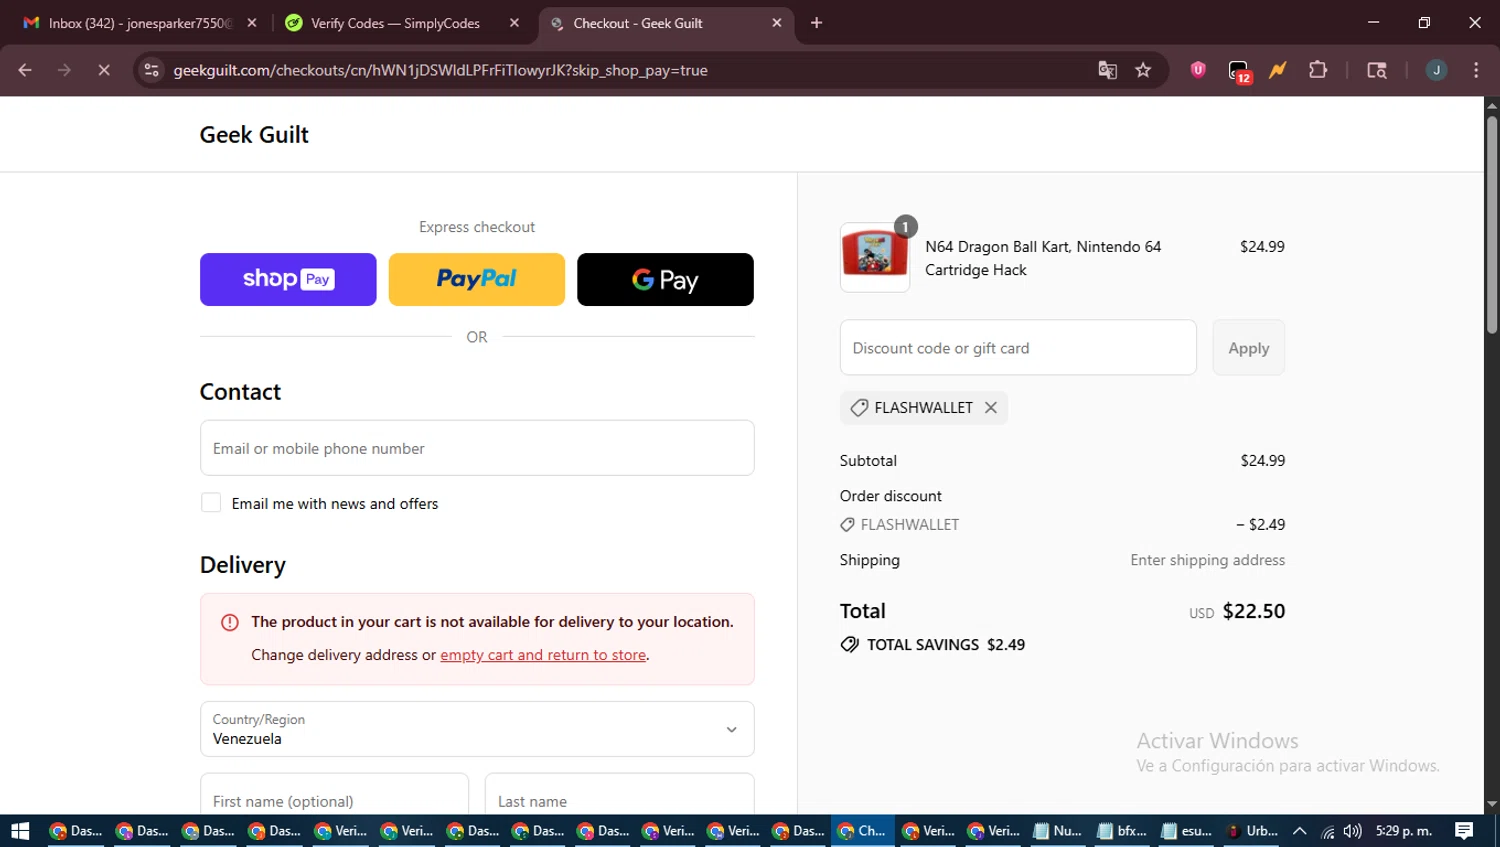1500x847 pixels.
Task: Close the Checkout Geek Guilt tab
Action: click(777, 23)
